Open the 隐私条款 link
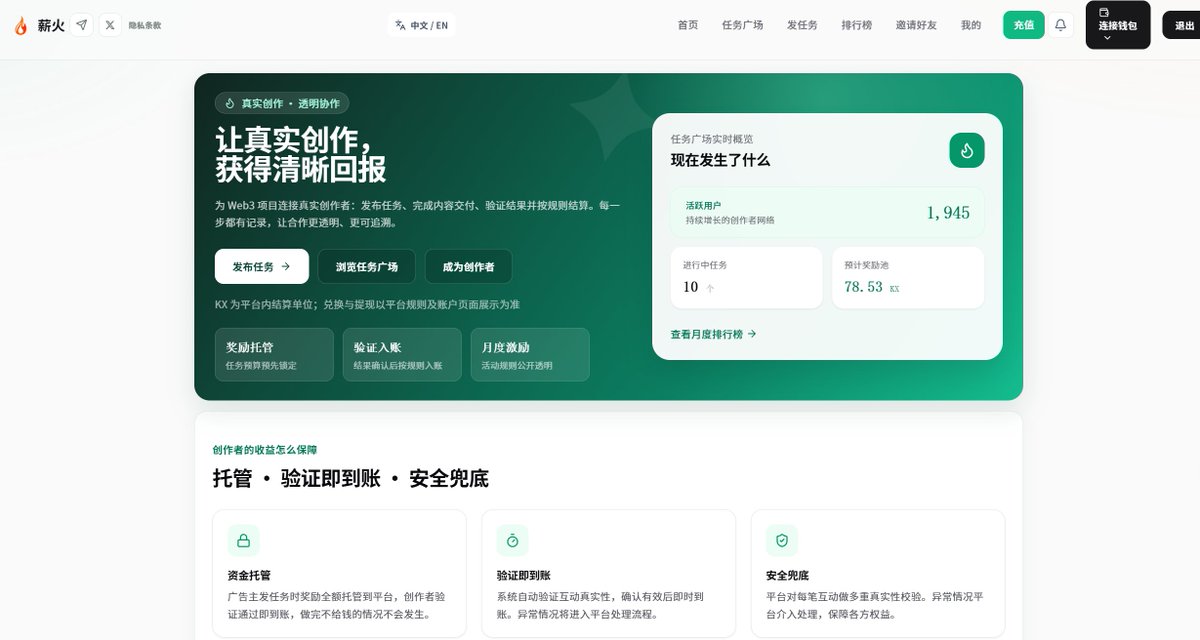 (144, 25)
